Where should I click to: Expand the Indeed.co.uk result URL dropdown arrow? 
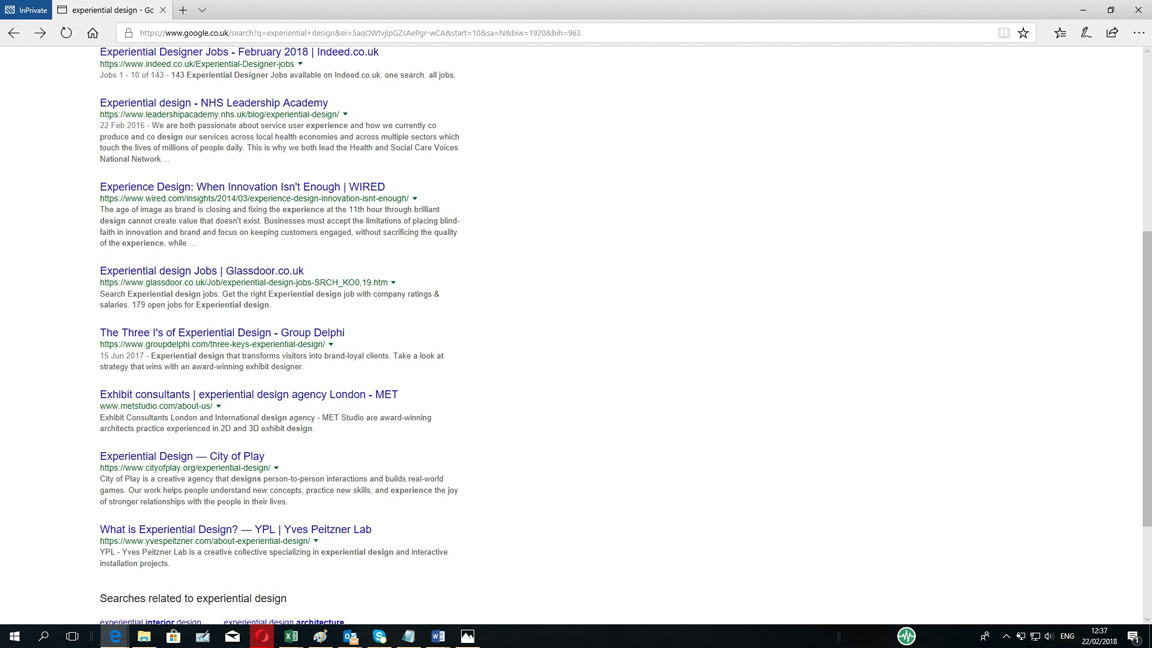coord(300,64)
